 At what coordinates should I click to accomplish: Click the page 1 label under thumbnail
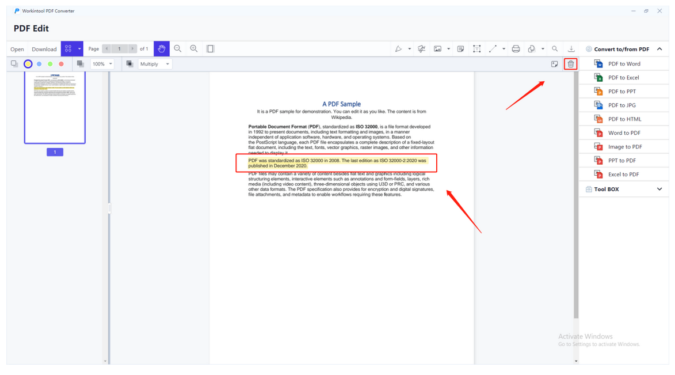[55, 152]
